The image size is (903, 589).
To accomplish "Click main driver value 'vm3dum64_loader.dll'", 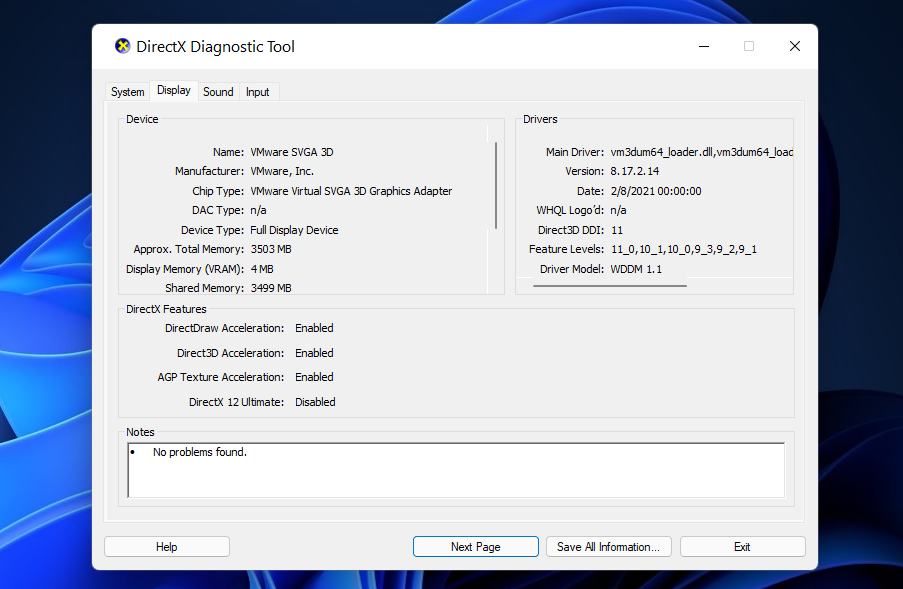I will (x=662, y=152).
